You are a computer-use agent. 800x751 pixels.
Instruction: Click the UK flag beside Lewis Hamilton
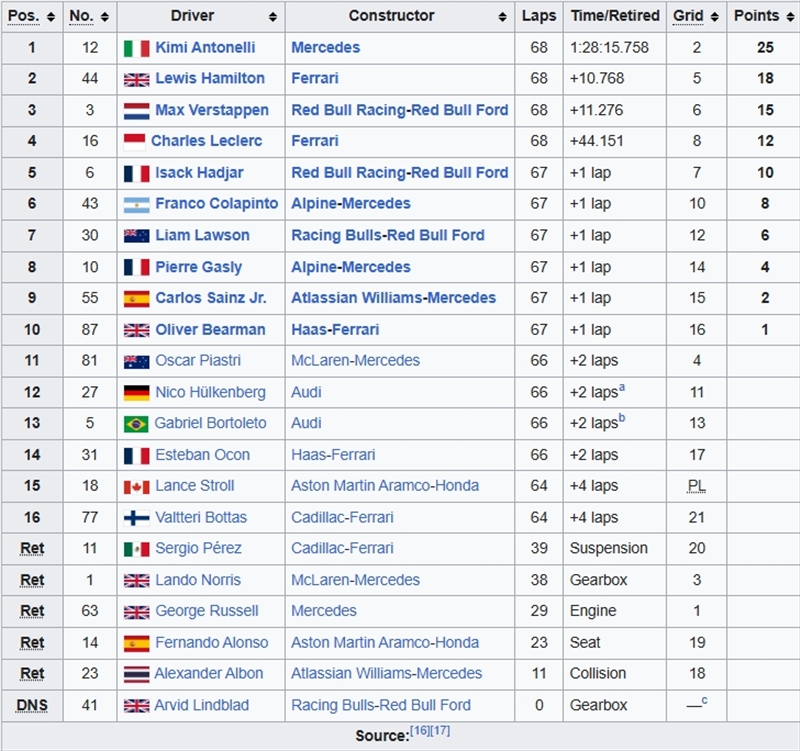pos(137,80)
